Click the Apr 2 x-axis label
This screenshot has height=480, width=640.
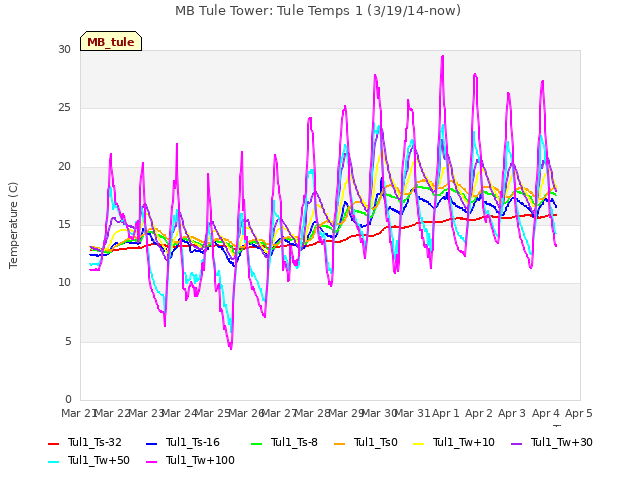click(x=479, y=413)
